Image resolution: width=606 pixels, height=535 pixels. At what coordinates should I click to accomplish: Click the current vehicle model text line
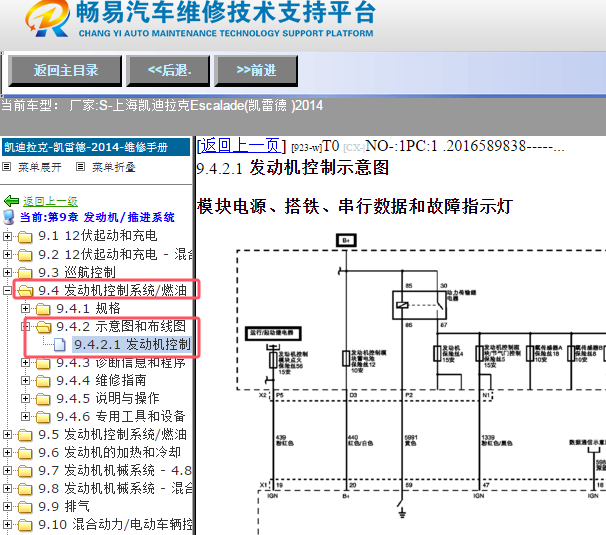[162, 106]
